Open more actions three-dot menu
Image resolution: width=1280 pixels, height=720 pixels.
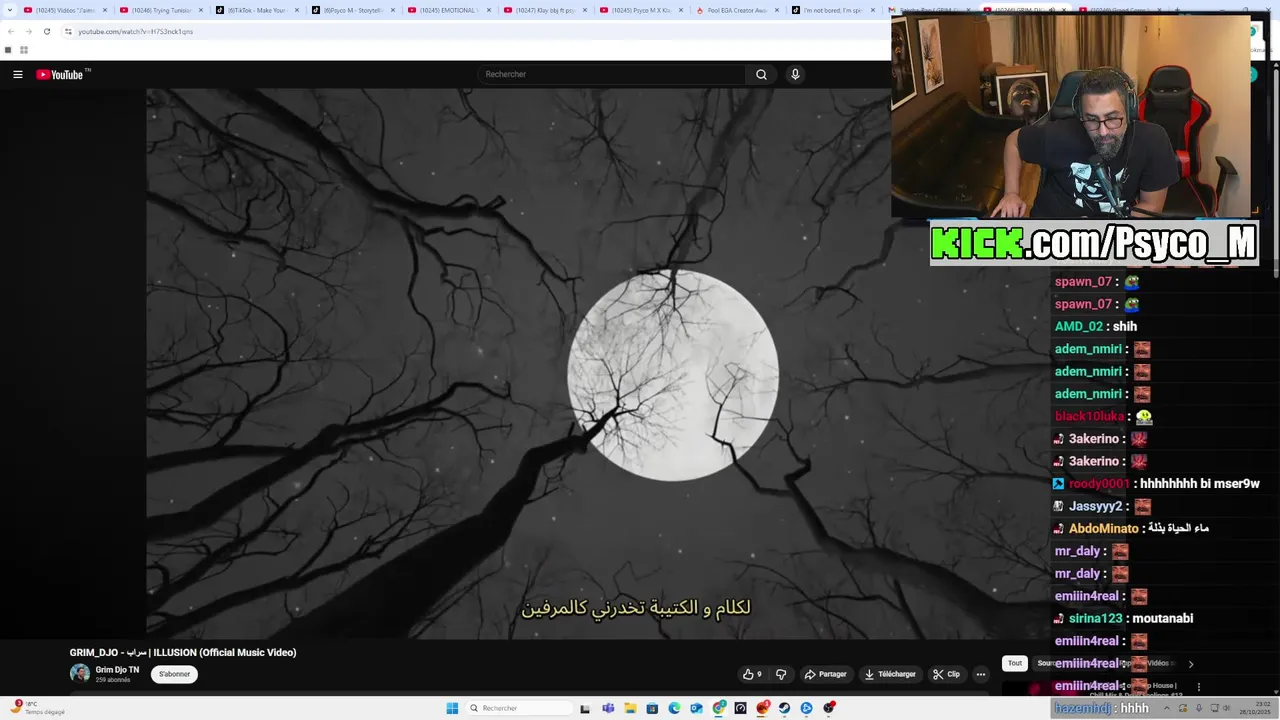980,674
